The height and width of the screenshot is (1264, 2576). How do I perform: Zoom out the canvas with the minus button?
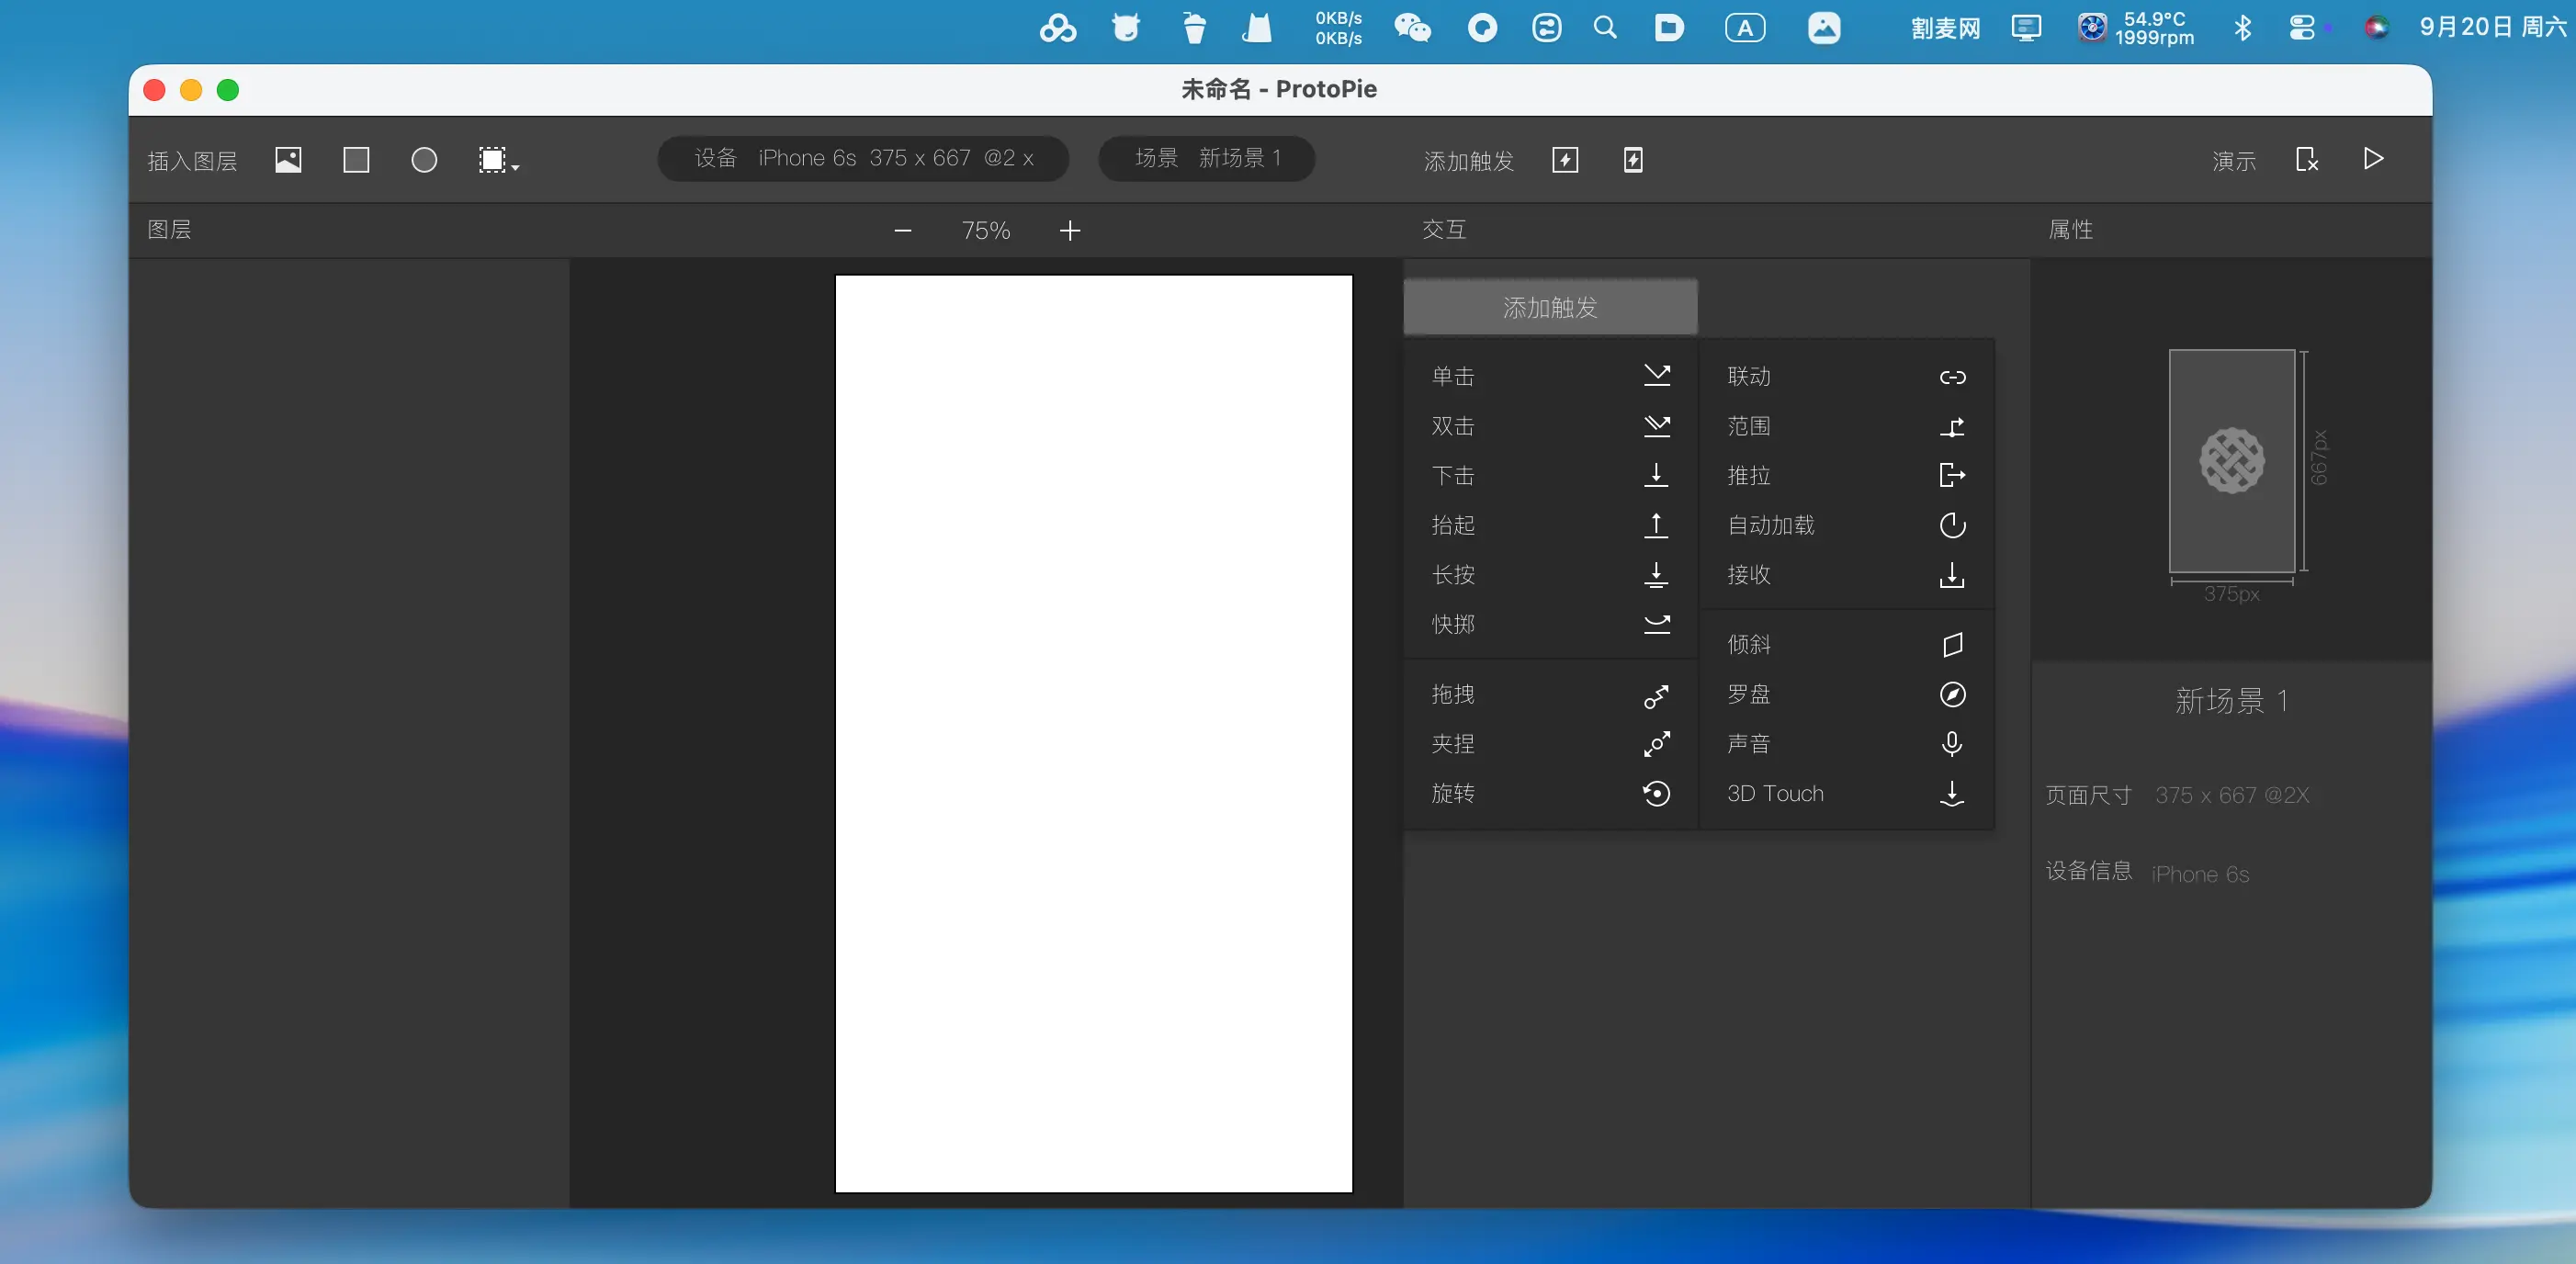[x=902, y=231]
